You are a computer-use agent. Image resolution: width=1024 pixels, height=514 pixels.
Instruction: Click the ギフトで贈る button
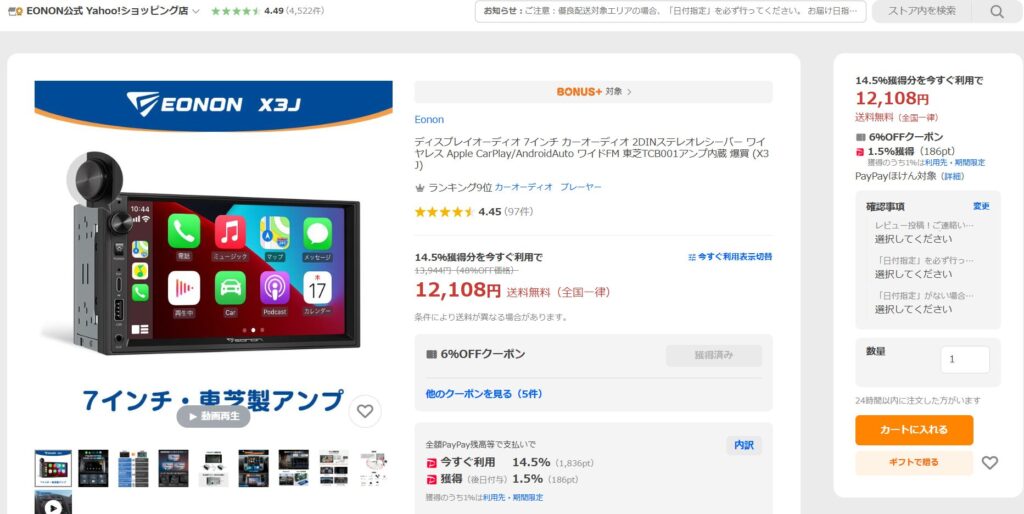pyautogui.click(x=914, y=462)
